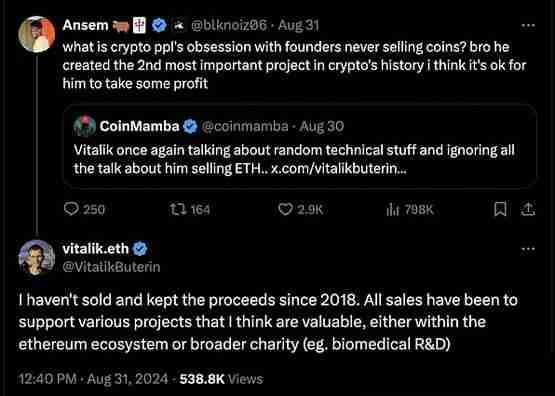Share Ansem's tweet using the upload icon
555x396 pixels.
click(x=528, y=209)
